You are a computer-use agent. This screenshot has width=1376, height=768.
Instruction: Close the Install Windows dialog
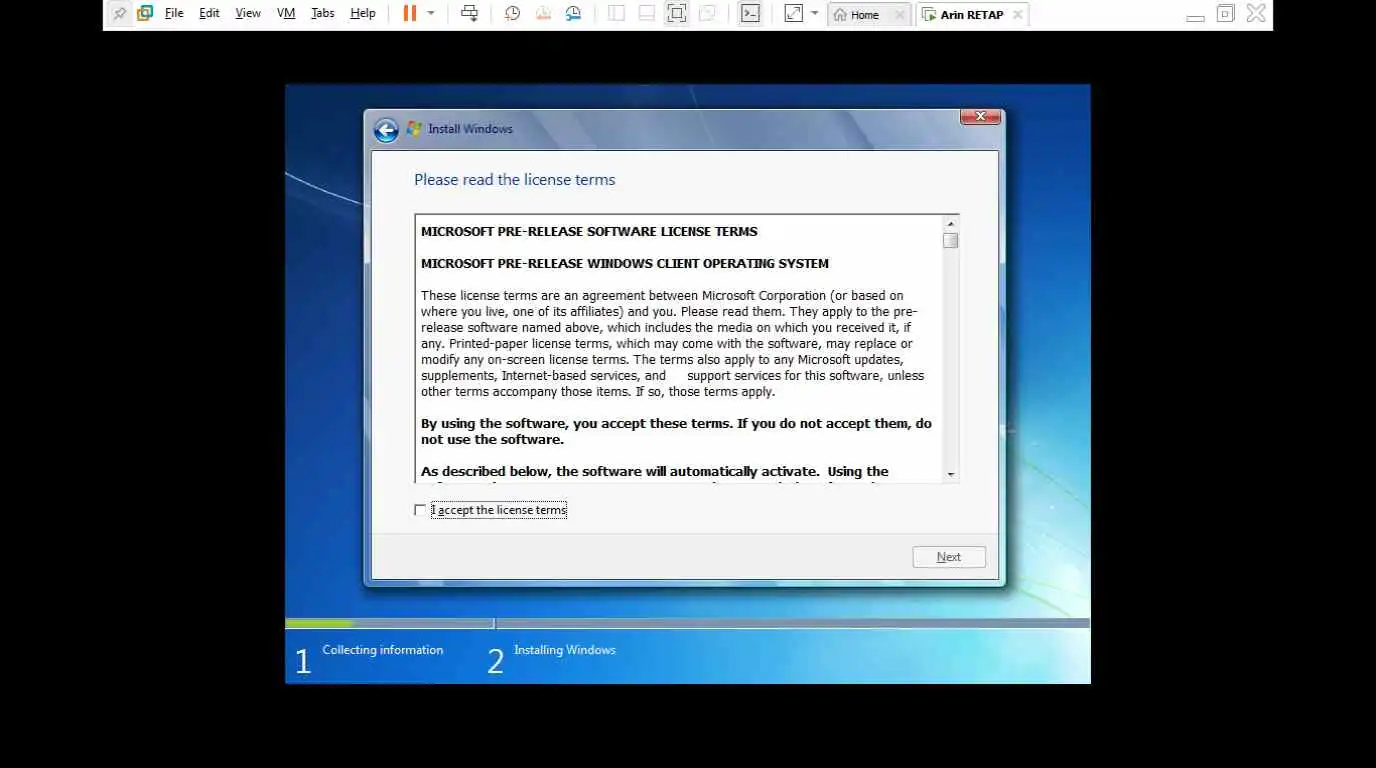980,117
